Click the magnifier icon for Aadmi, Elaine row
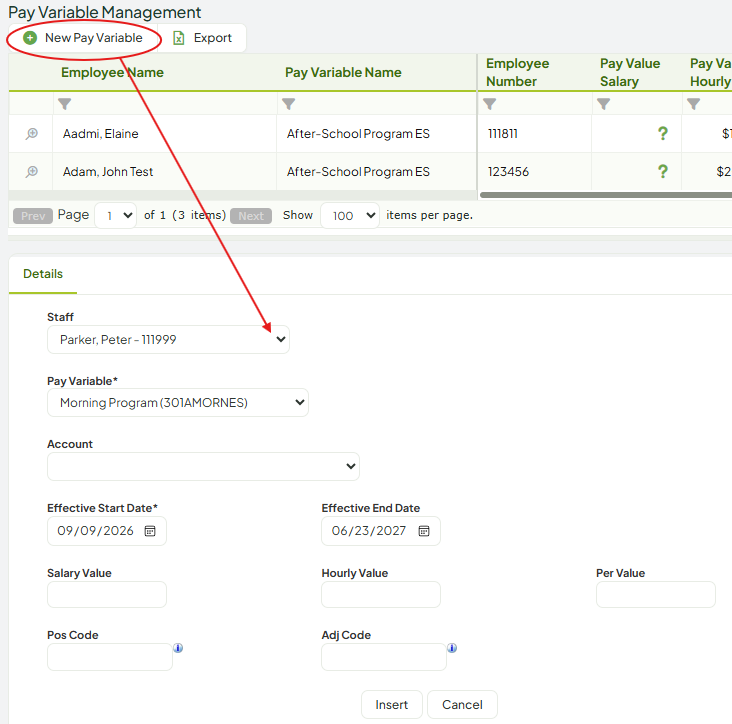The width and height of the screenshot is (732, 724). coord(31,134)
